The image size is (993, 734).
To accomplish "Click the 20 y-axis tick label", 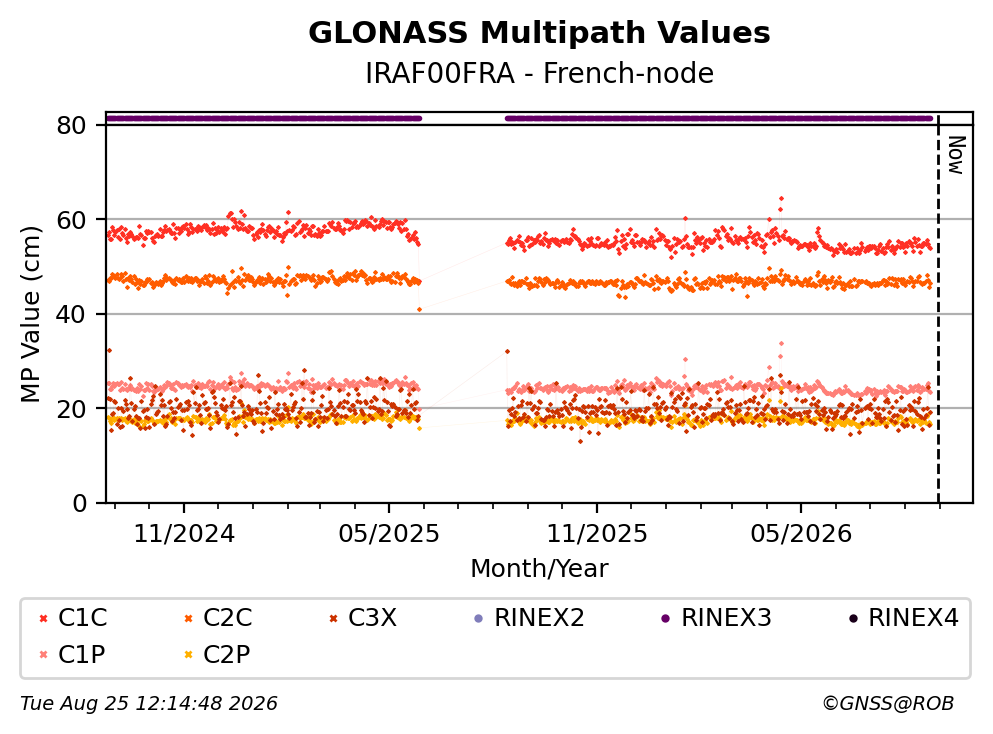I will [71, 409].
